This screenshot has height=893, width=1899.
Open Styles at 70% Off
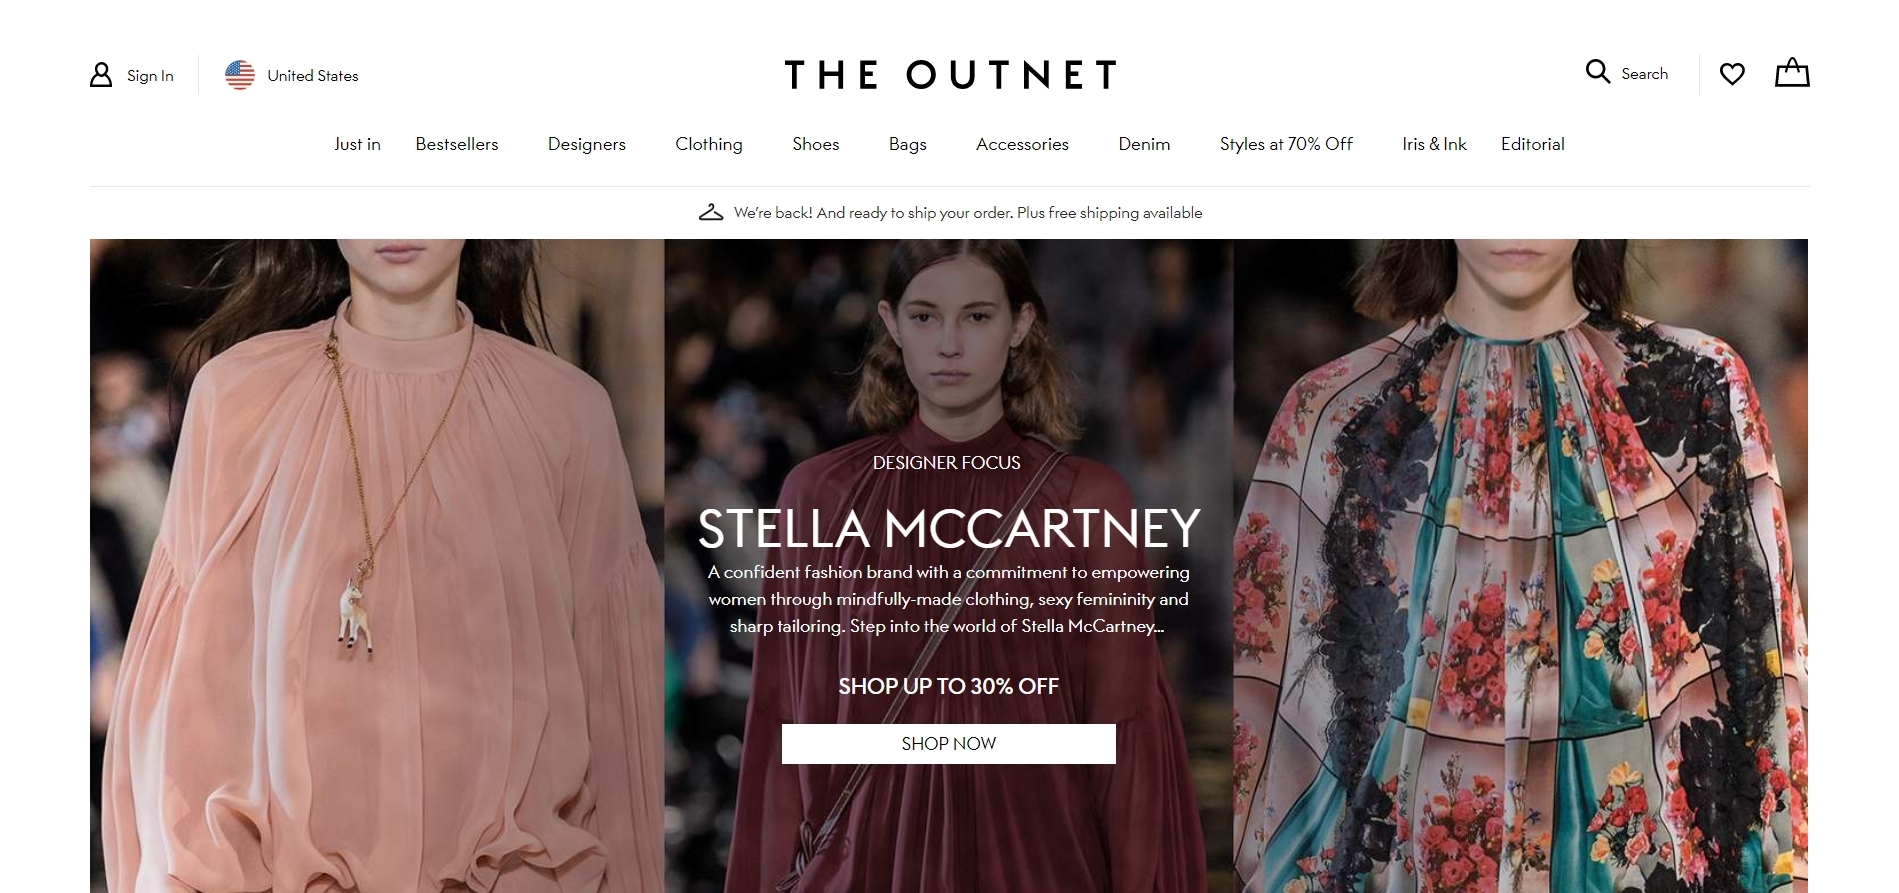(1286, 144)
